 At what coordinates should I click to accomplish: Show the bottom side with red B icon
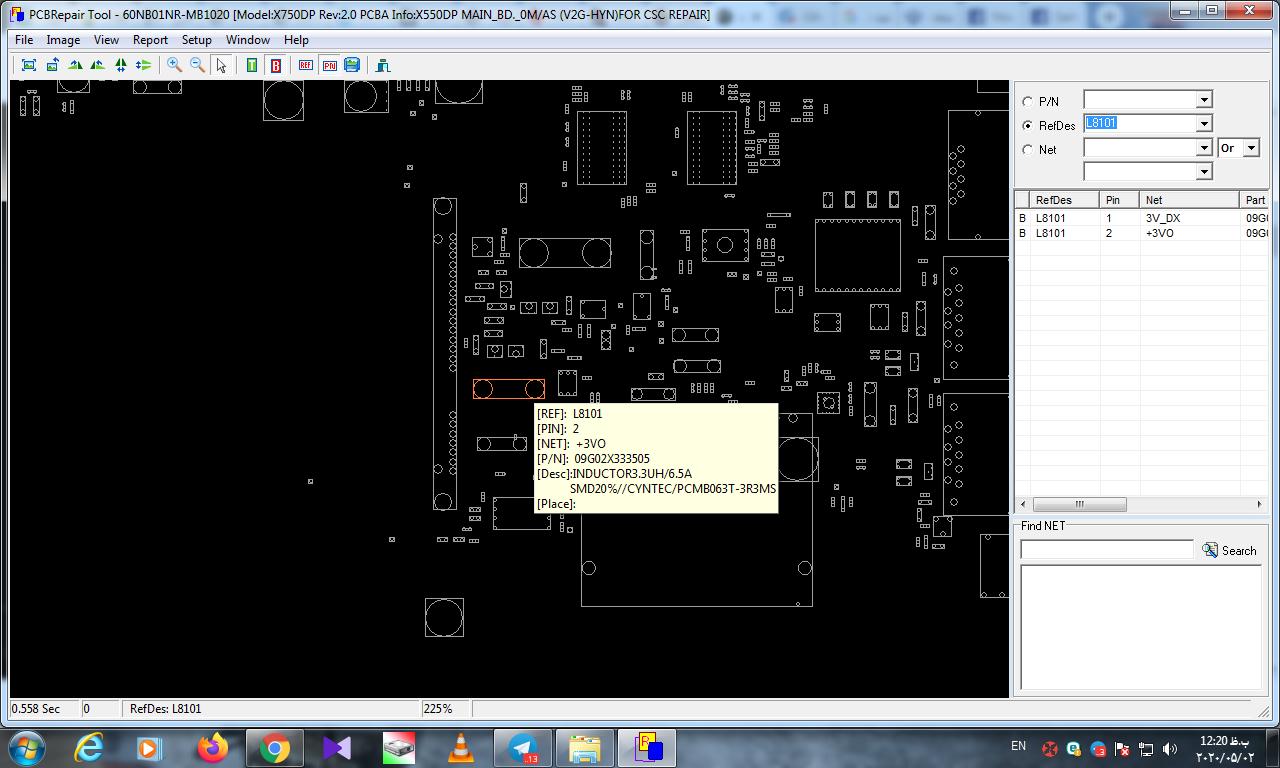pos(275,65)
